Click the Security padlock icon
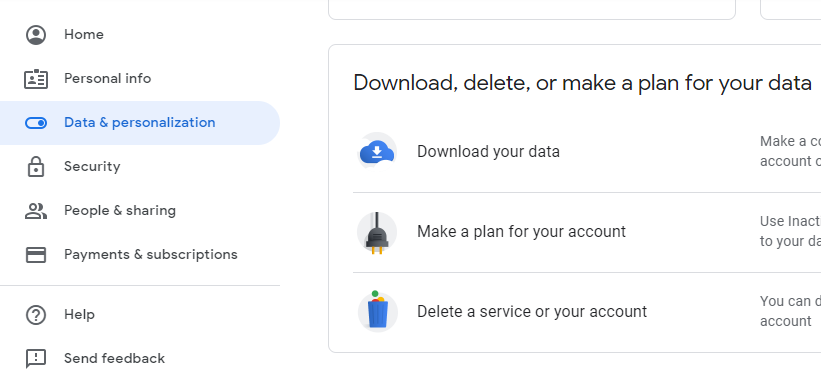The width and height of the screenshot is (821, 372). coord(36,167)
